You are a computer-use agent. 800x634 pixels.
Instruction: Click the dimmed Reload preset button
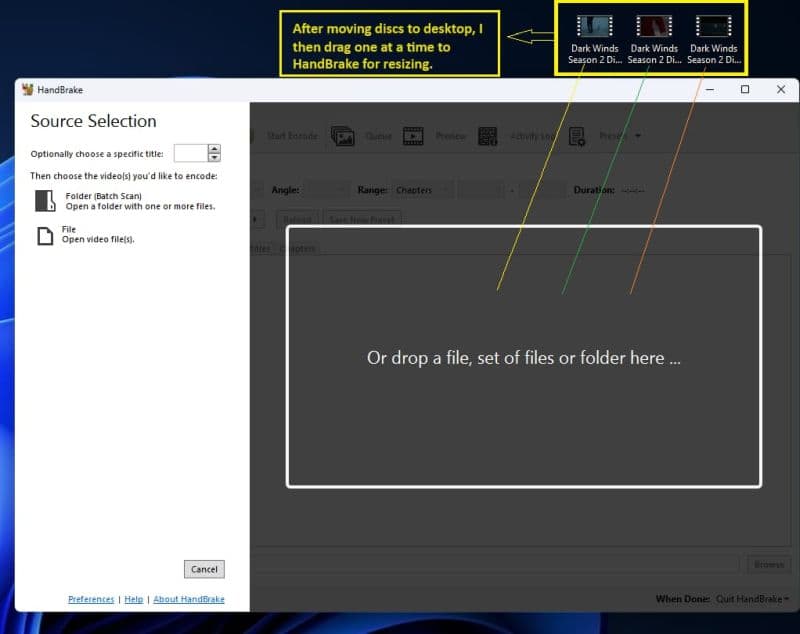coord(297,220)
